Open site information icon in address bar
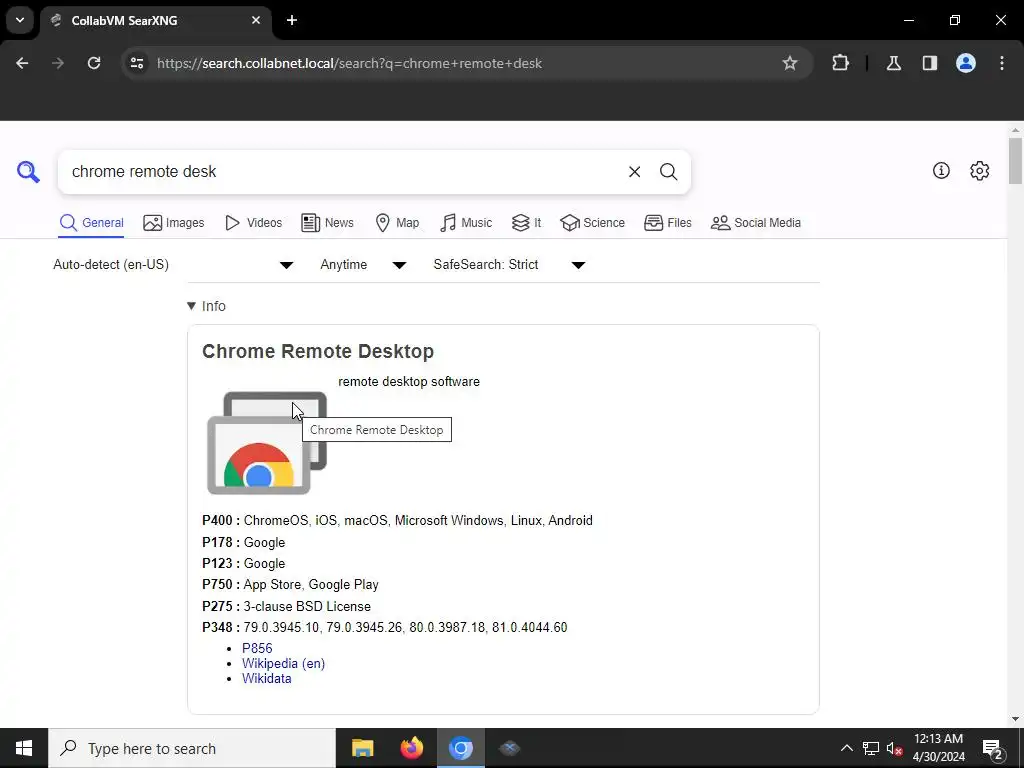 pos(137,63)
